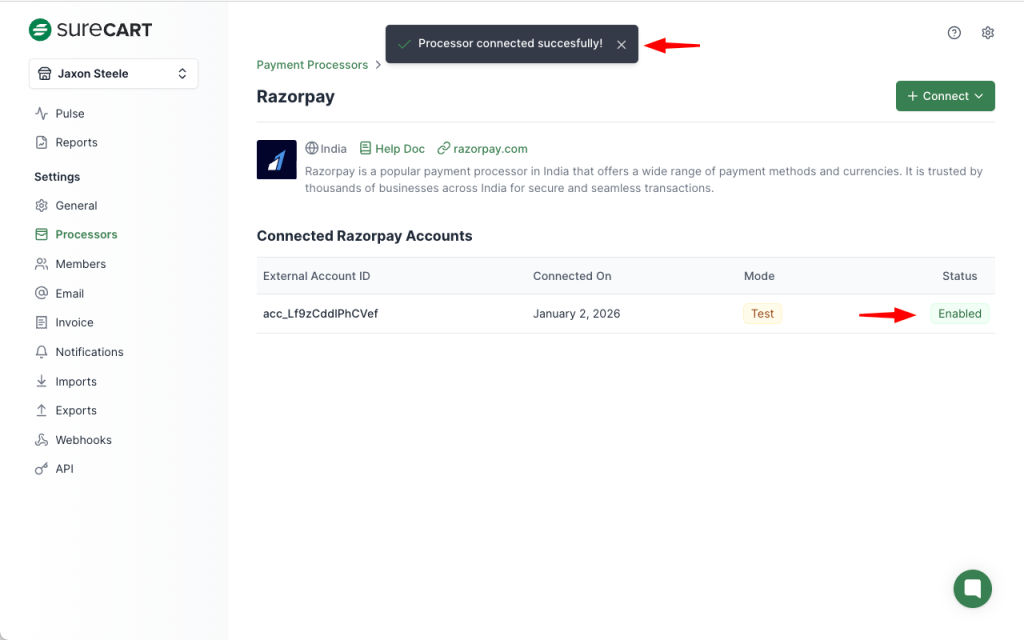Screen dimensions: 1024x640
Task: Navigate to Payment Processors breadcrumb
Action: (x=312, y=65)
